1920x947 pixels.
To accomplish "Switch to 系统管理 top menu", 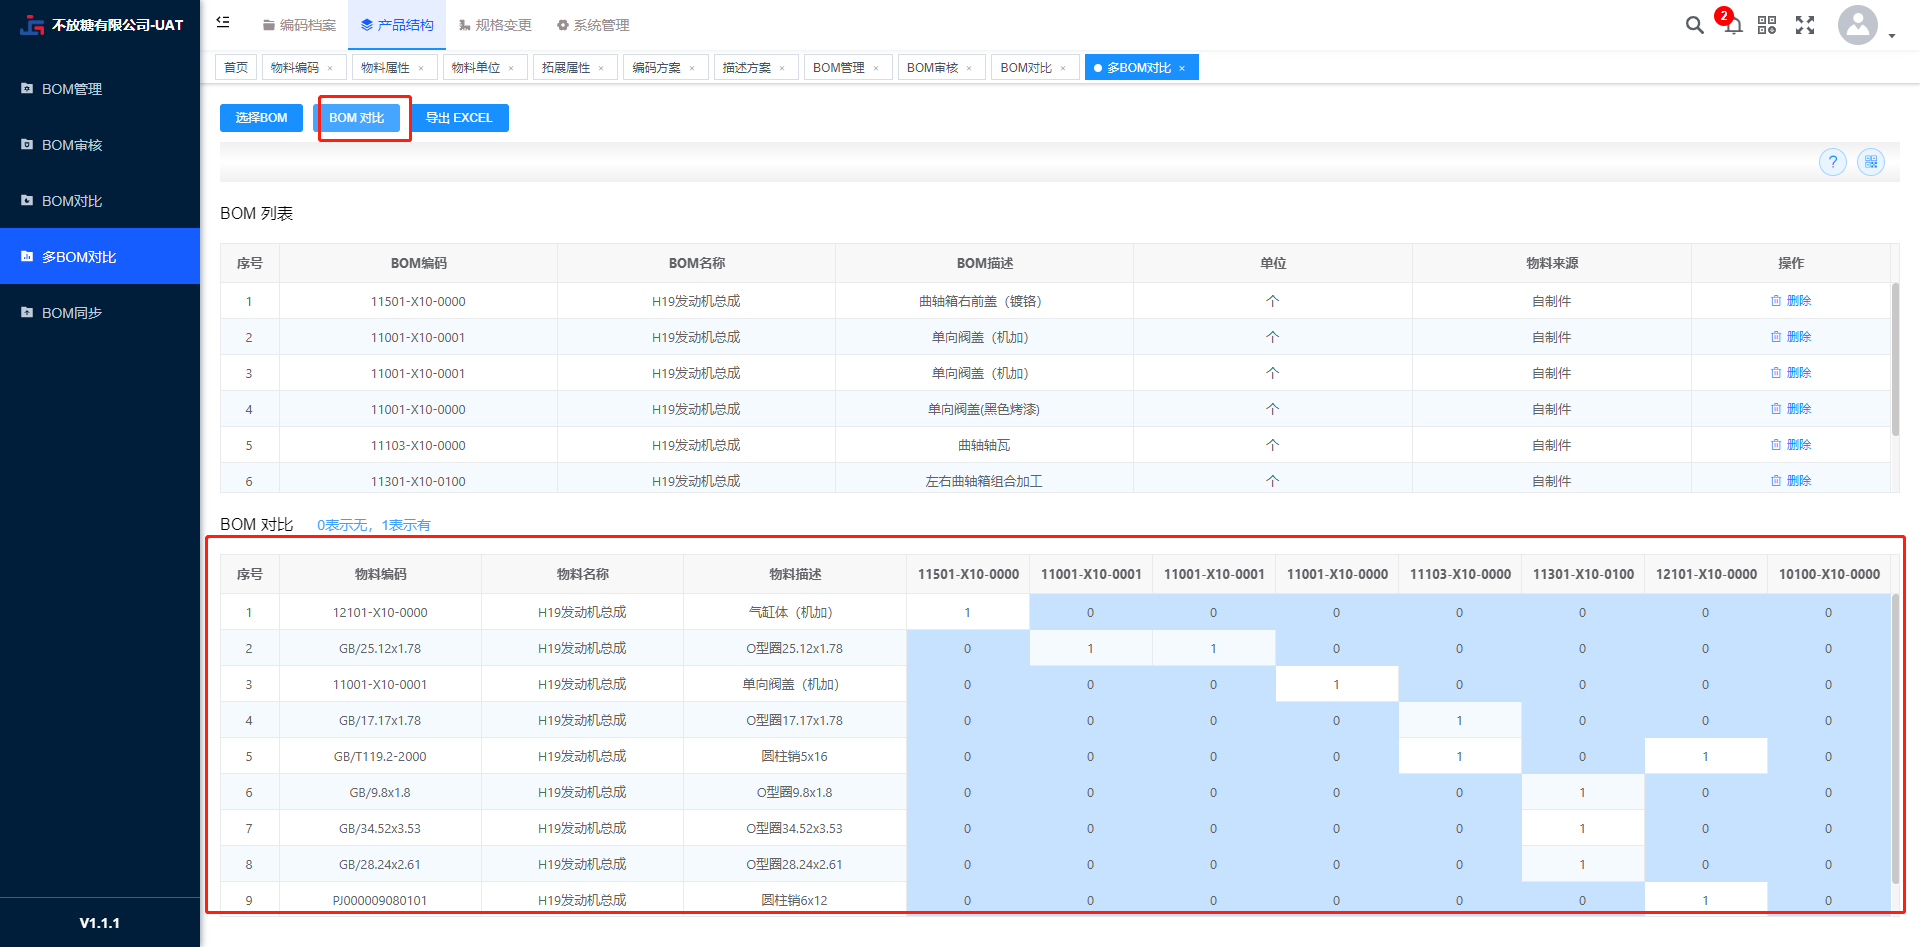I will click(x=593, y=25).
